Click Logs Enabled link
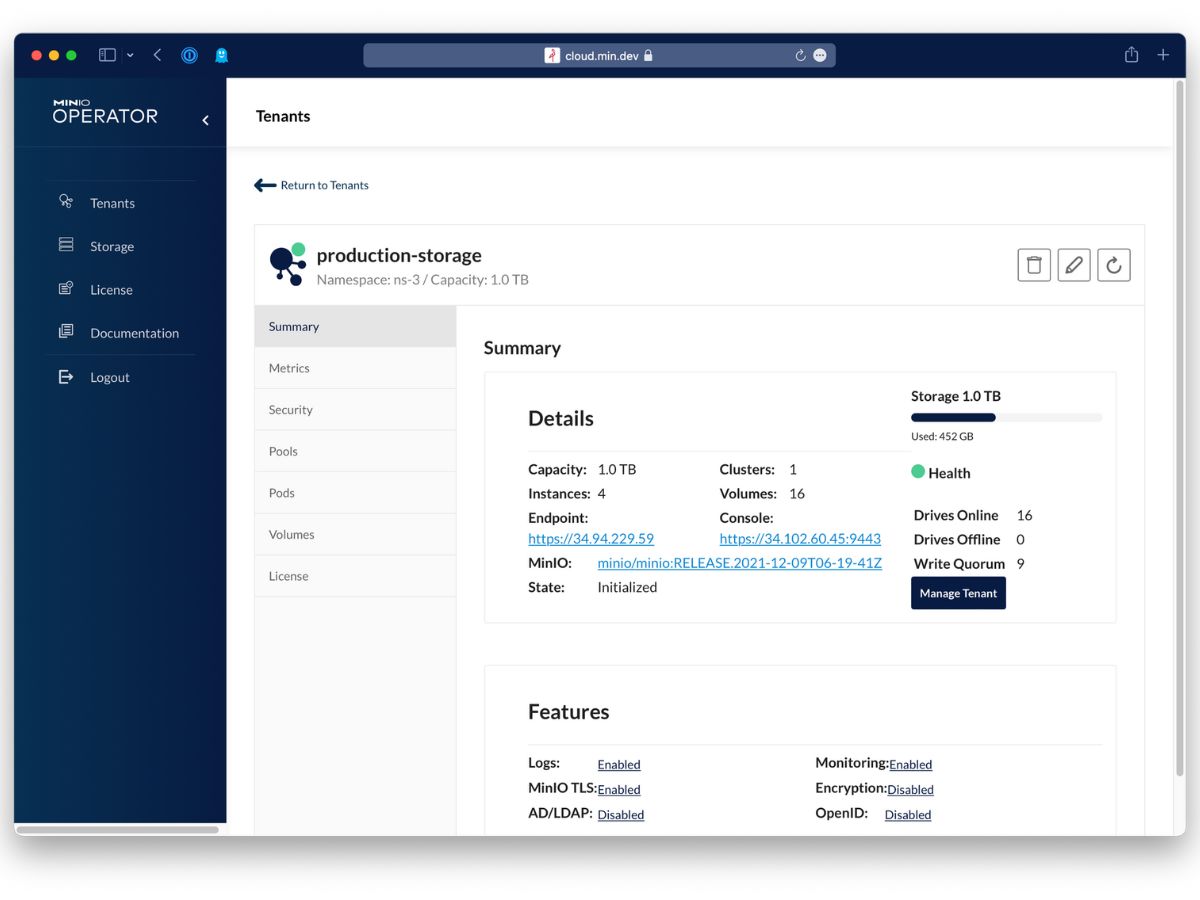Screen dimensions: 1200x900 point(619,764)
